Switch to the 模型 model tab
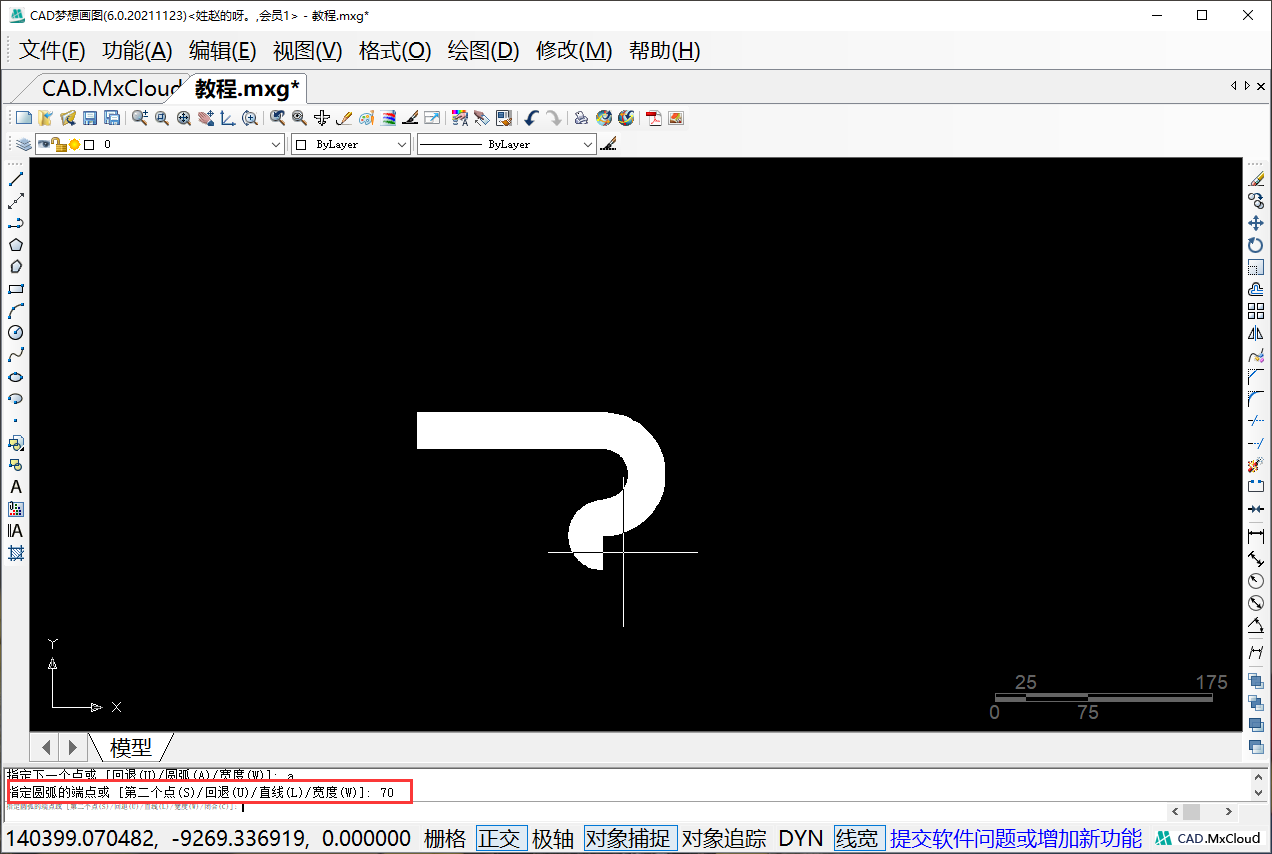Screen dimensions: 1272x854 pos(131,747)
